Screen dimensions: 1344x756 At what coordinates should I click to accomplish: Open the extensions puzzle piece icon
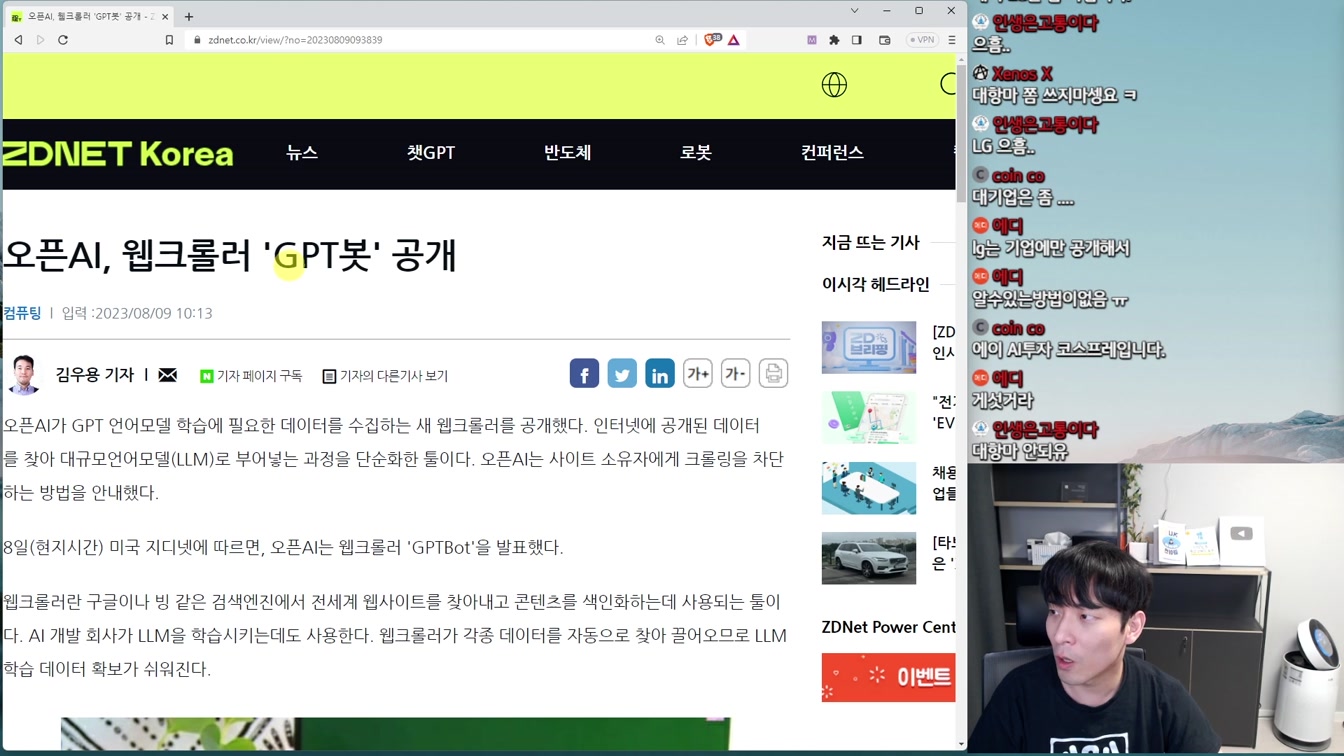834,40
